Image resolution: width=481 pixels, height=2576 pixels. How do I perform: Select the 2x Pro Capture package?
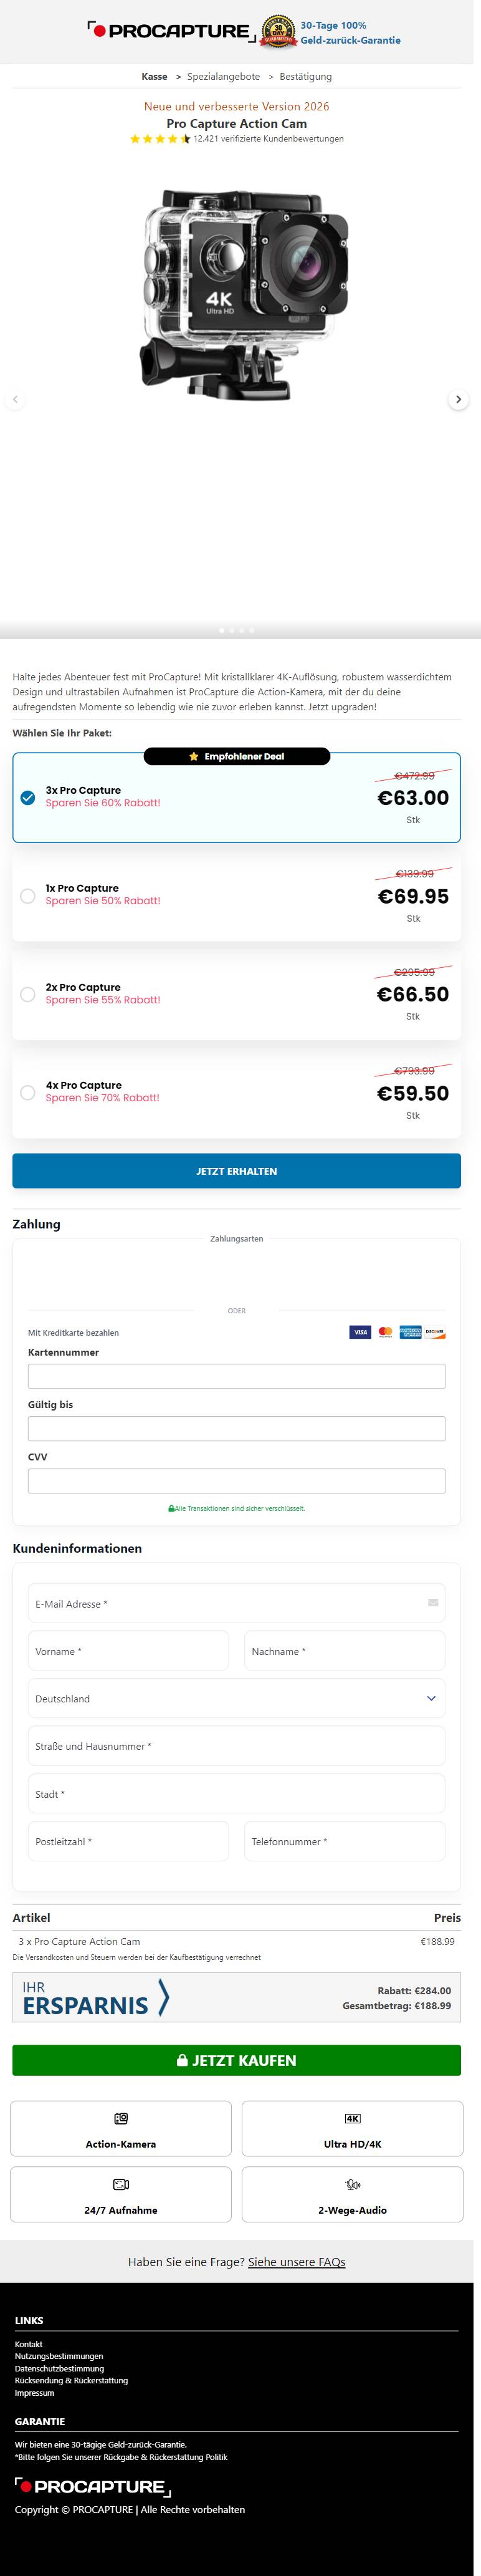point(28,994)
